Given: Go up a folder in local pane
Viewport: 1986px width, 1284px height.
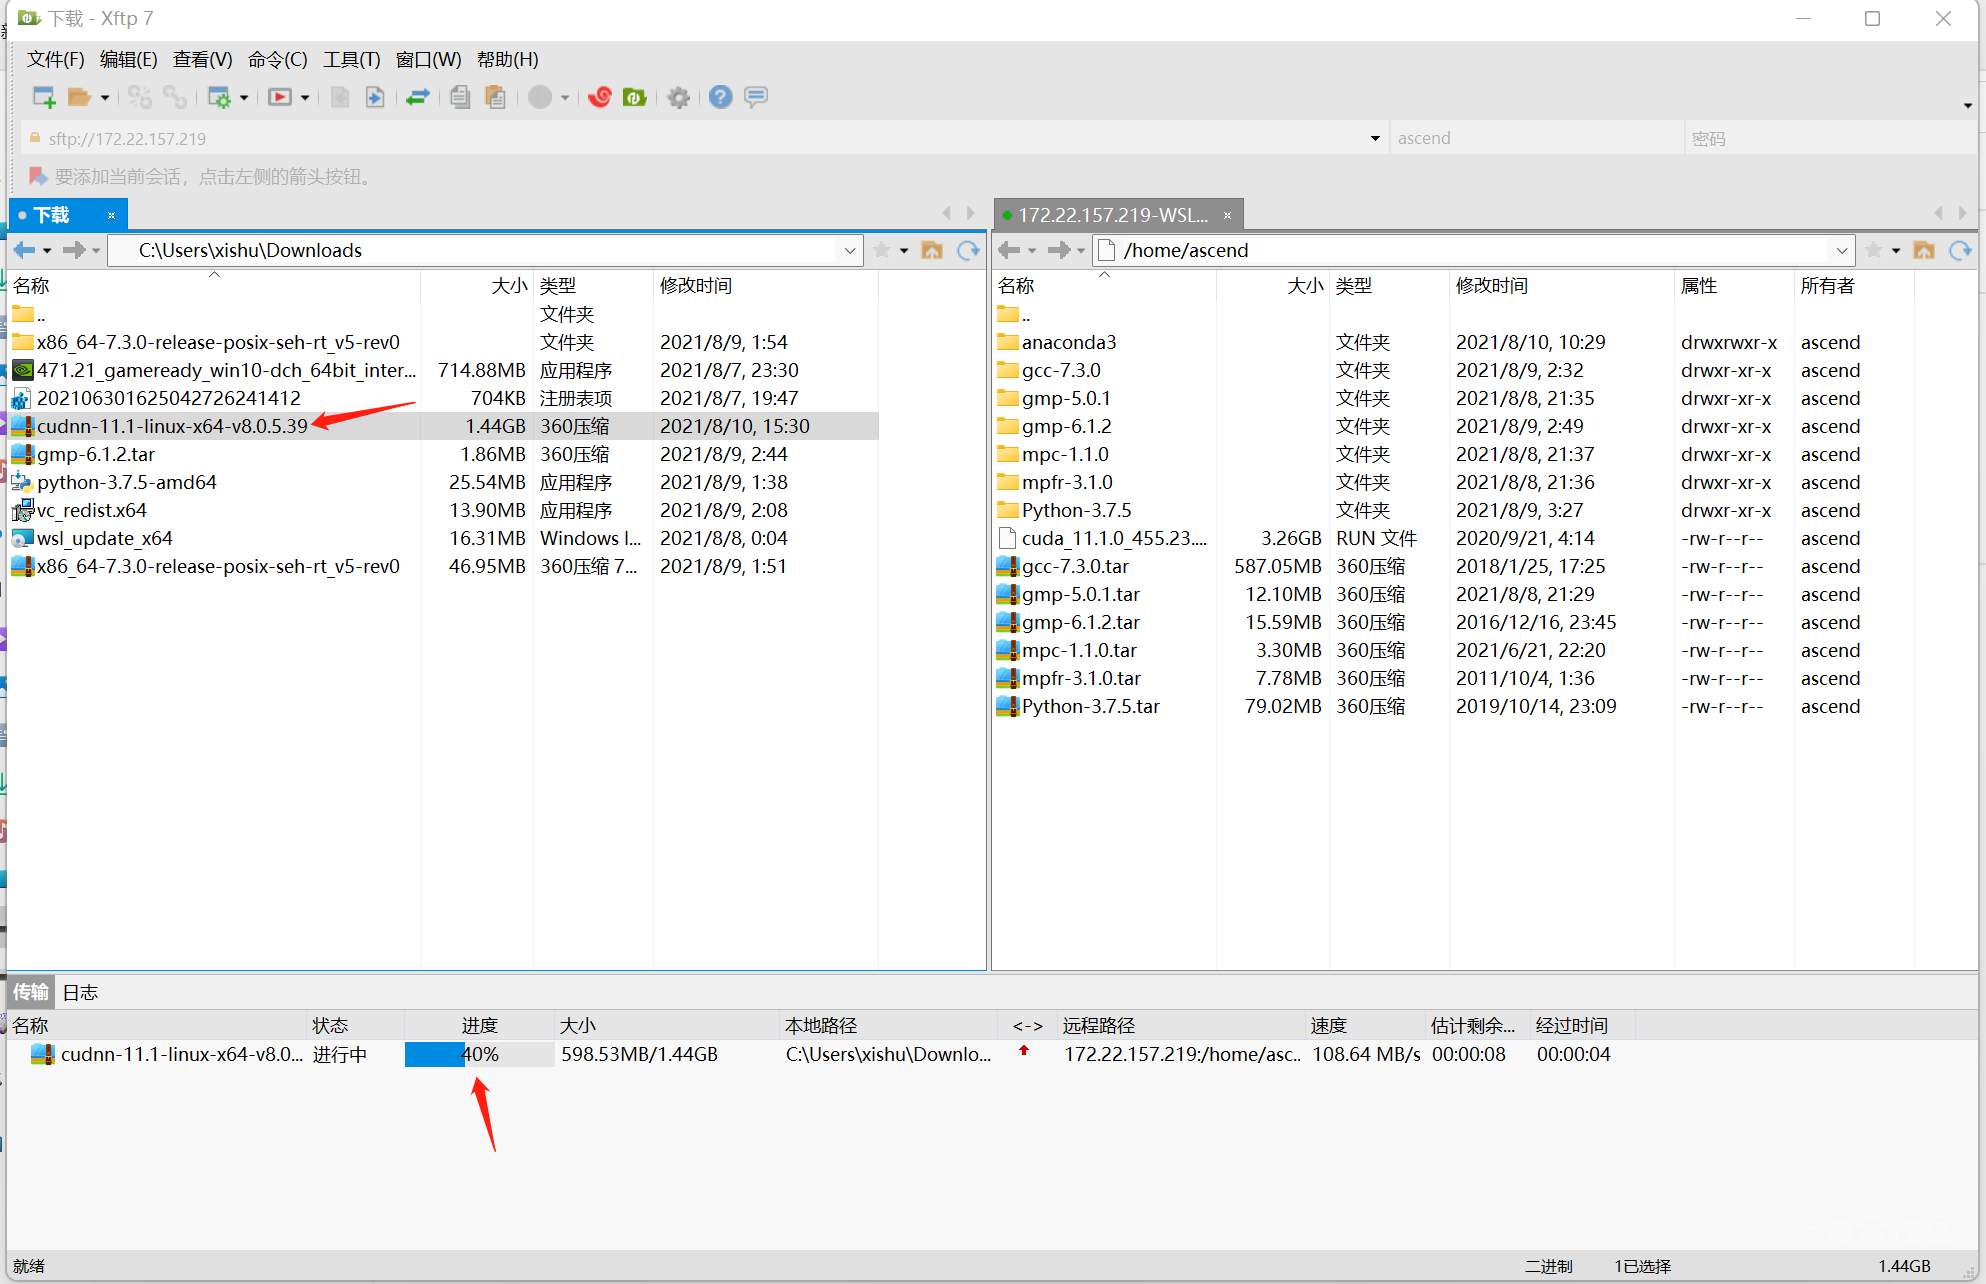Looking at the screenshot, I should [x=931, y=250].
